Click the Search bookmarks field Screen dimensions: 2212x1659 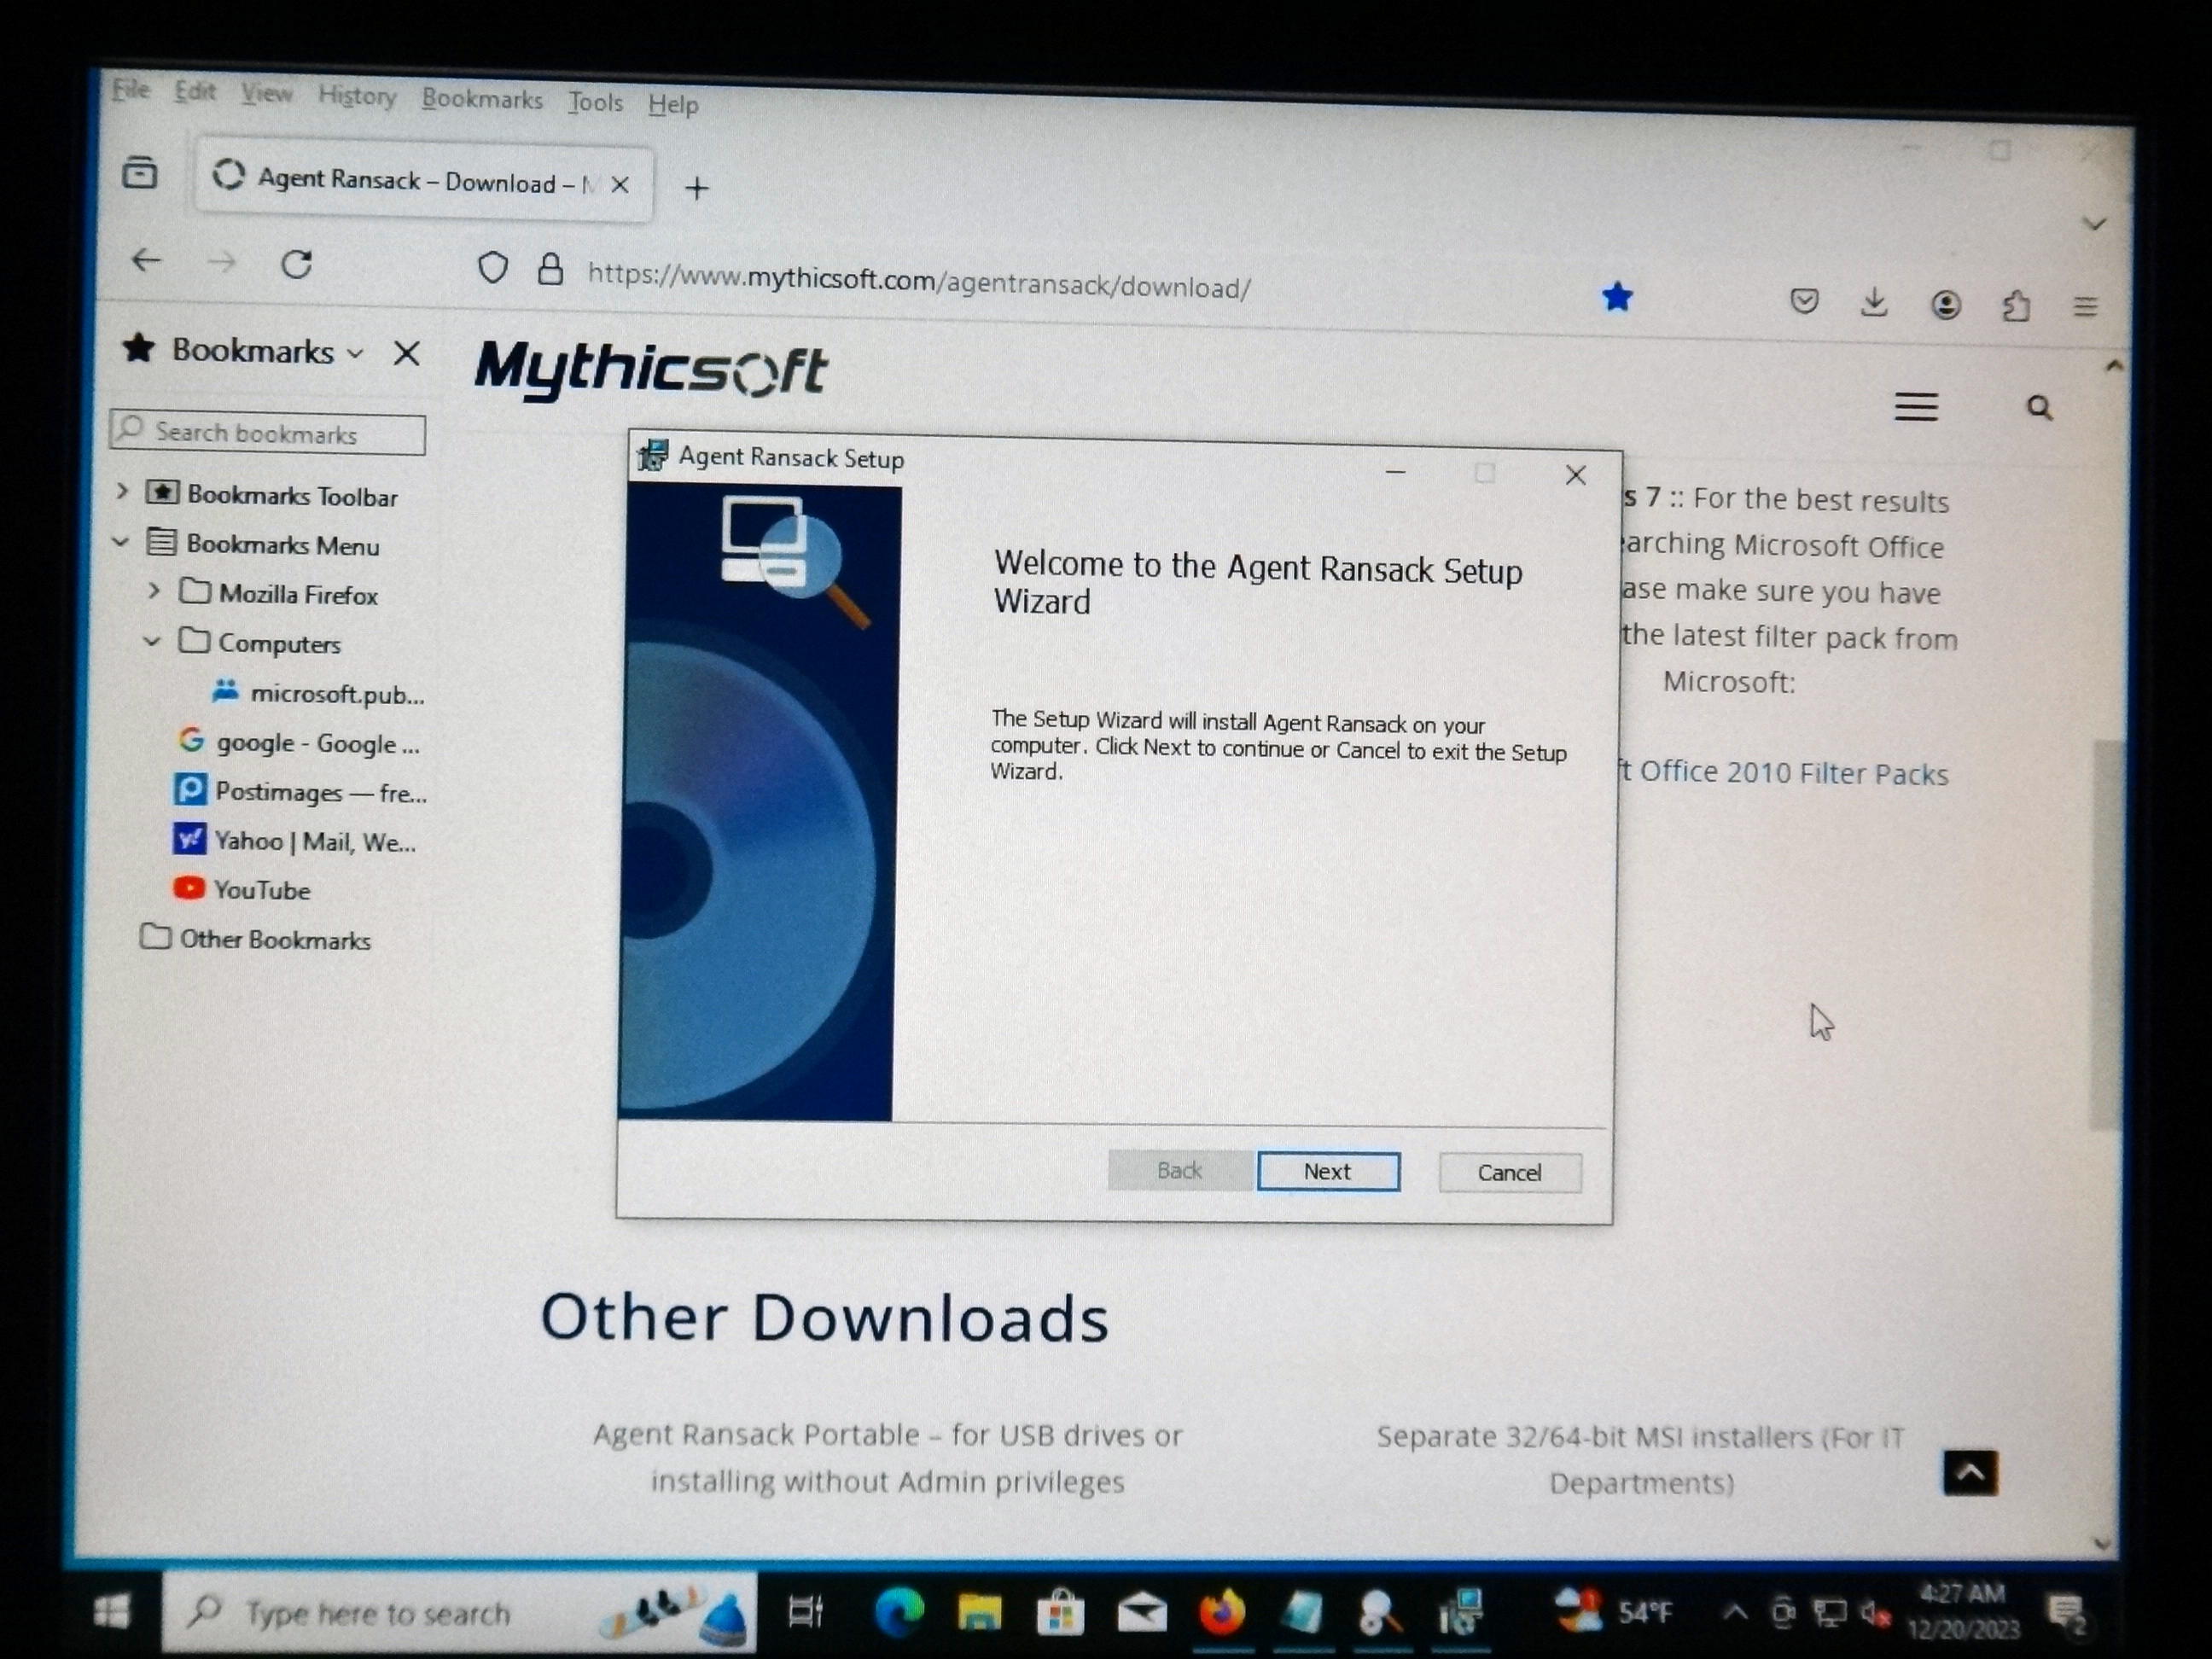(x=268, y=433)
